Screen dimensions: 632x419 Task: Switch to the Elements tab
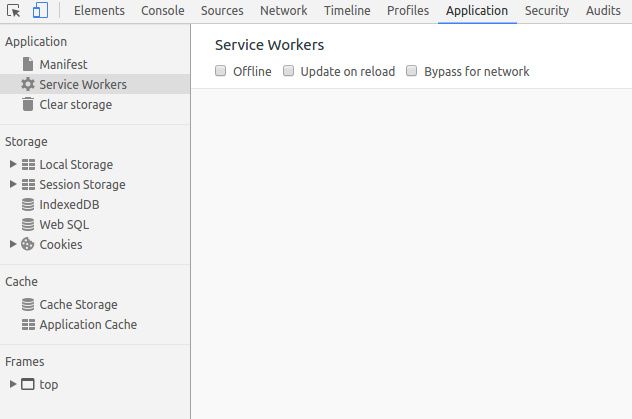pyautogui.click(x=99, y=11)
